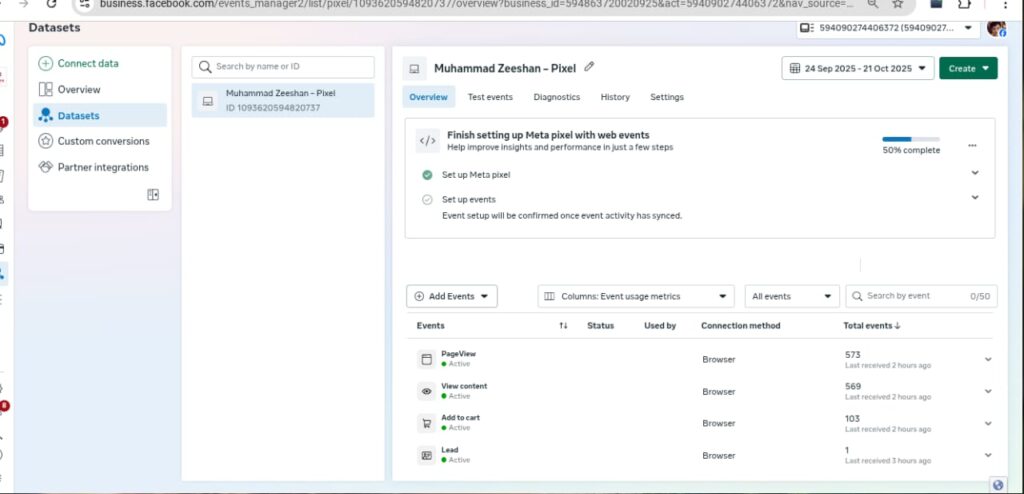Click the dataset icon beside pixel title
The image size is (1024, 494).
click(414, 69)
